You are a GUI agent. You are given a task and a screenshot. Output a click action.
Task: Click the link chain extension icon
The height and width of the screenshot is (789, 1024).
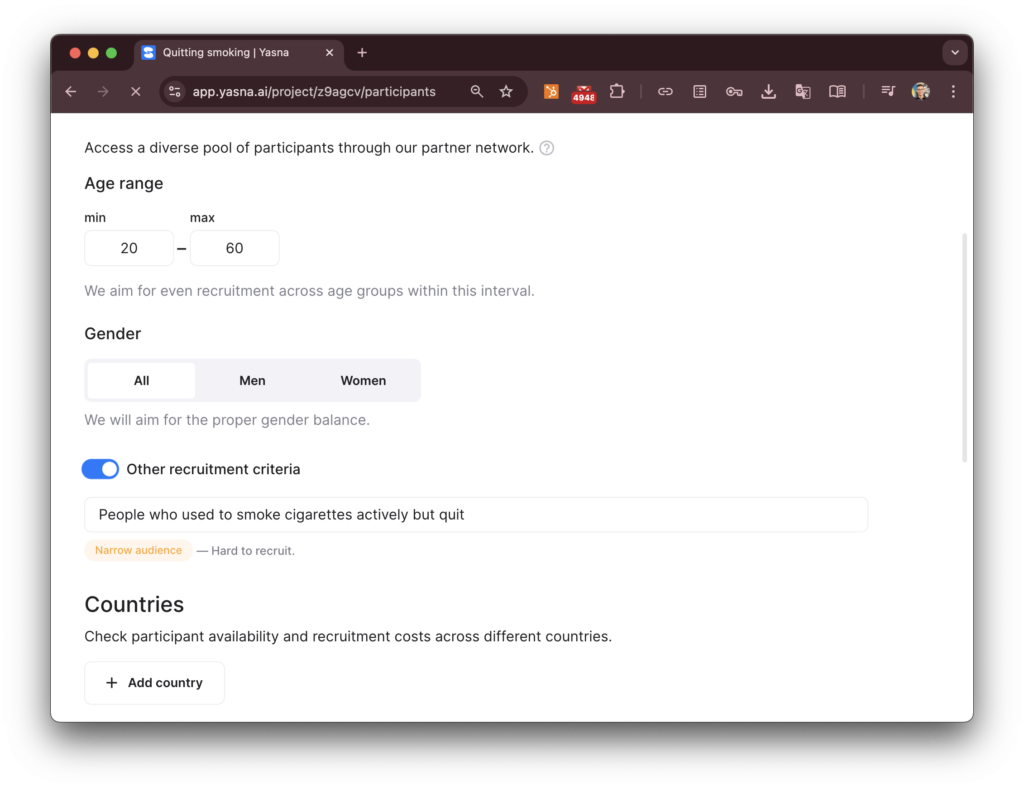[665, 91]
